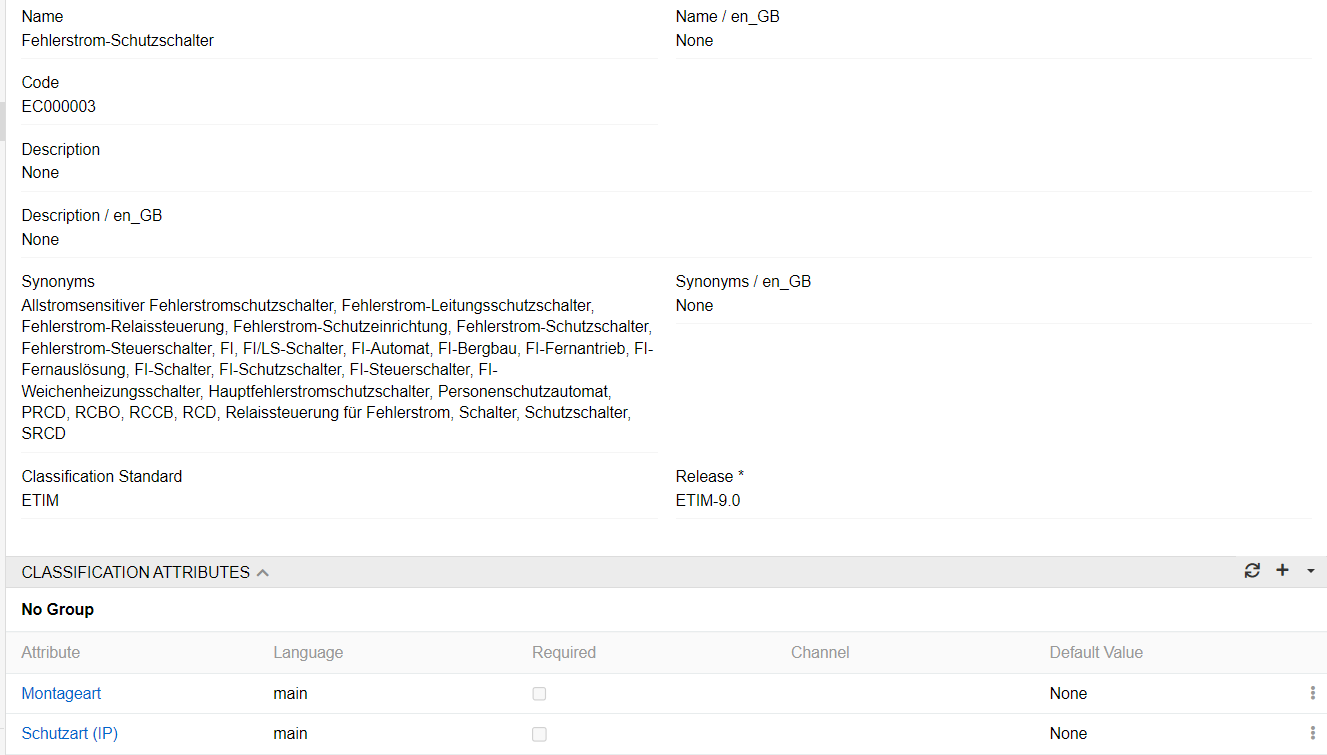Click the Required column header

click(564, 652)
